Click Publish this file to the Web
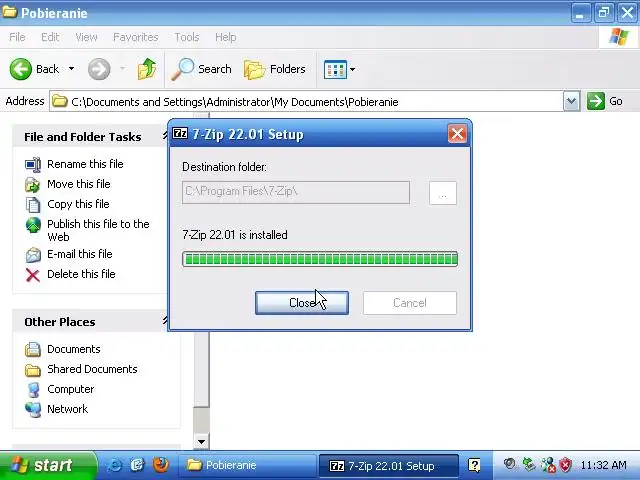 pyautogui.click(x=98, y=230)
